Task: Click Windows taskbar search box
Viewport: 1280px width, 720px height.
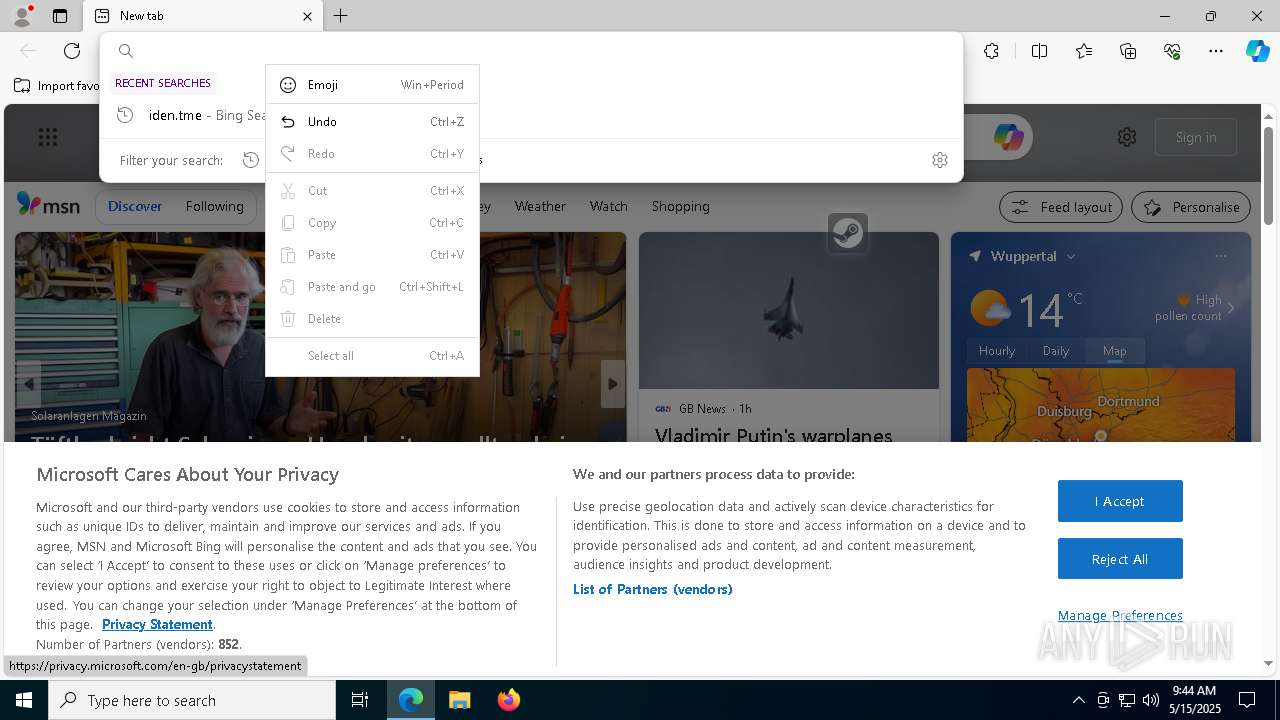Action: (x=192, y=700)
